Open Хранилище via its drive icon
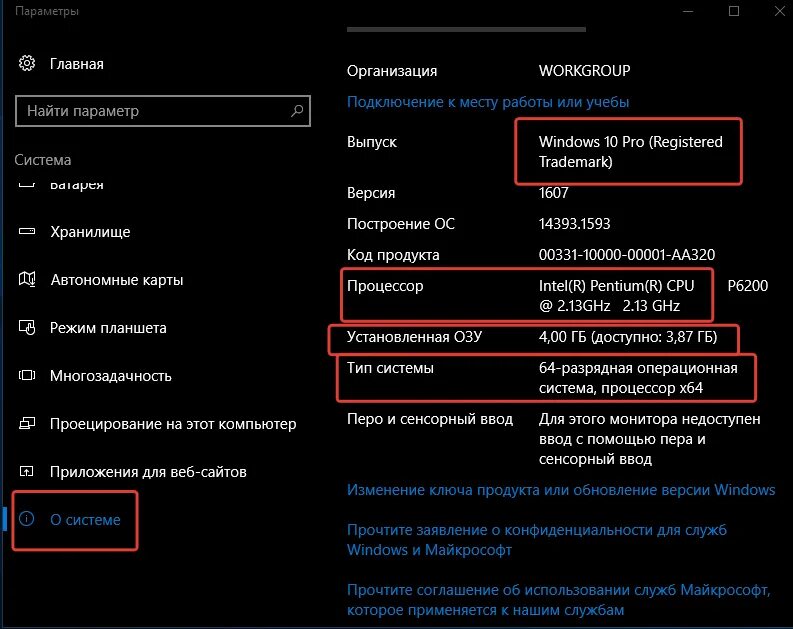This screenshot has height=629, width=793. [x=27, y=232]
